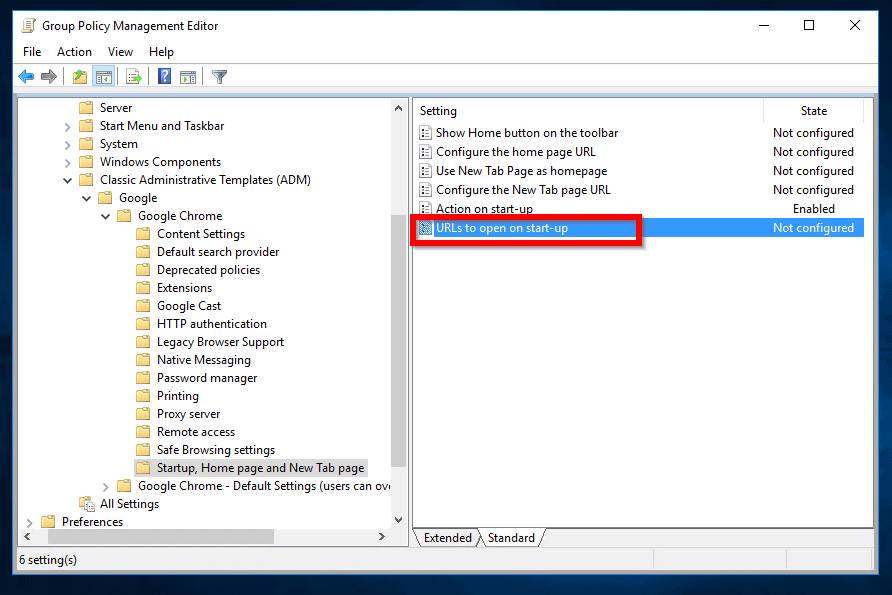The height and width of the screenshot is (595, 892).
Task: Click the Export List toolbar icon
Action: (x=133, y=77)
